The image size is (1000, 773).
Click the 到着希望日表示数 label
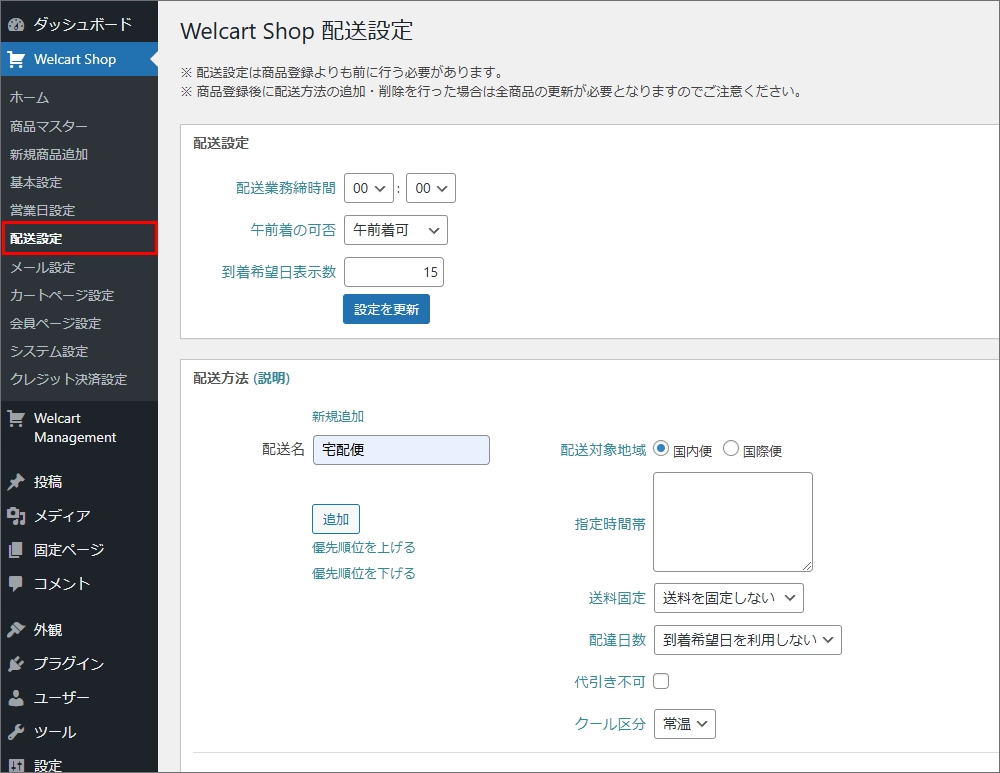tap(279, 272)
